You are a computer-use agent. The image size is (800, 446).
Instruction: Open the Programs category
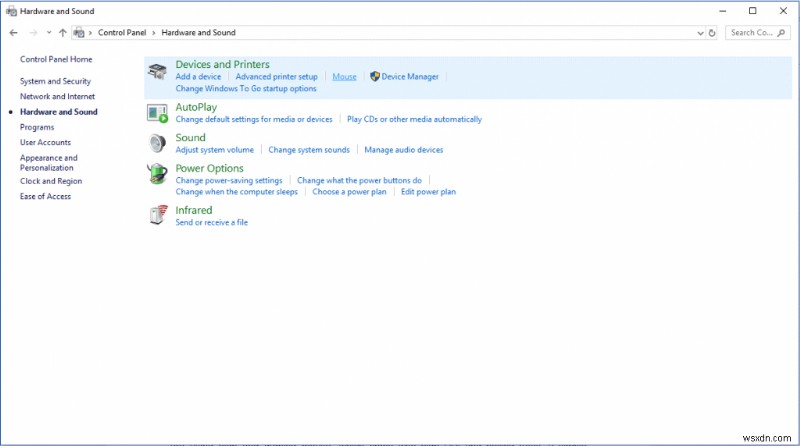[37, 127]
